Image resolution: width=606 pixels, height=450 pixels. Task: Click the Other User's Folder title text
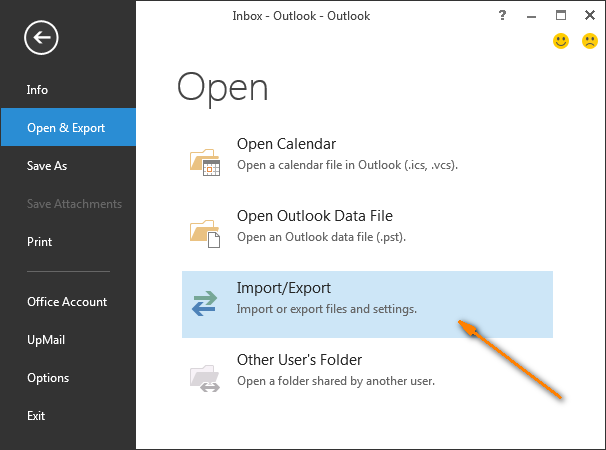click(300, 360)
